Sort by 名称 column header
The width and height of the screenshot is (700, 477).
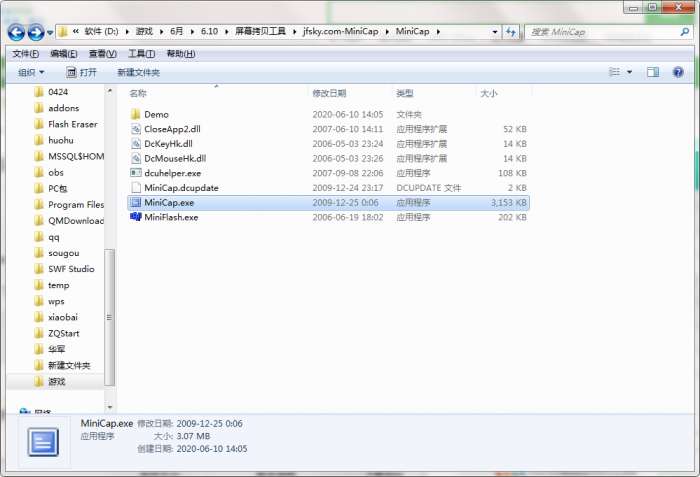pyautogui.click(x=138, y=93)
